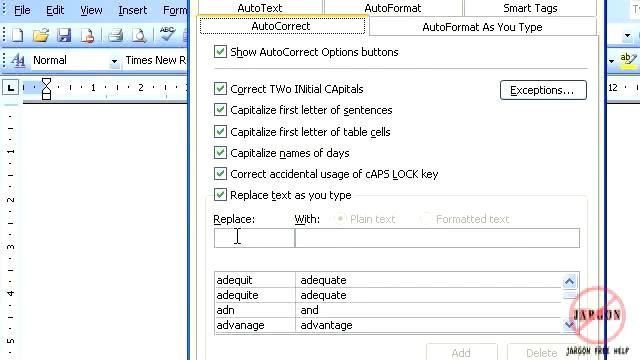Toggle Correct accidental usage of cAPS LOCK key
This screenshot has width=640, height=360.
(220, 173)
